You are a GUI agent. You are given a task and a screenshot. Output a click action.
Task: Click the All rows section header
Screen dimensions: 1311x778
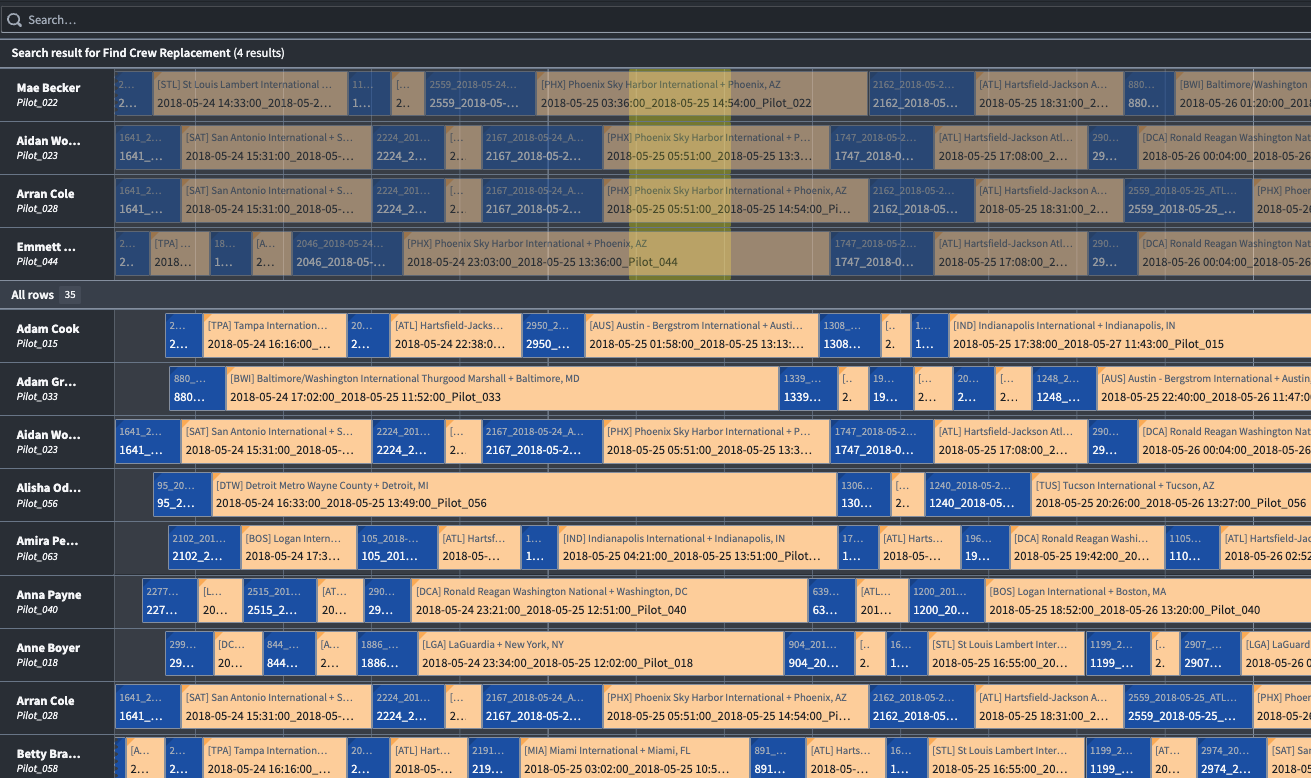pyautogui.click(x=655, y=295)
